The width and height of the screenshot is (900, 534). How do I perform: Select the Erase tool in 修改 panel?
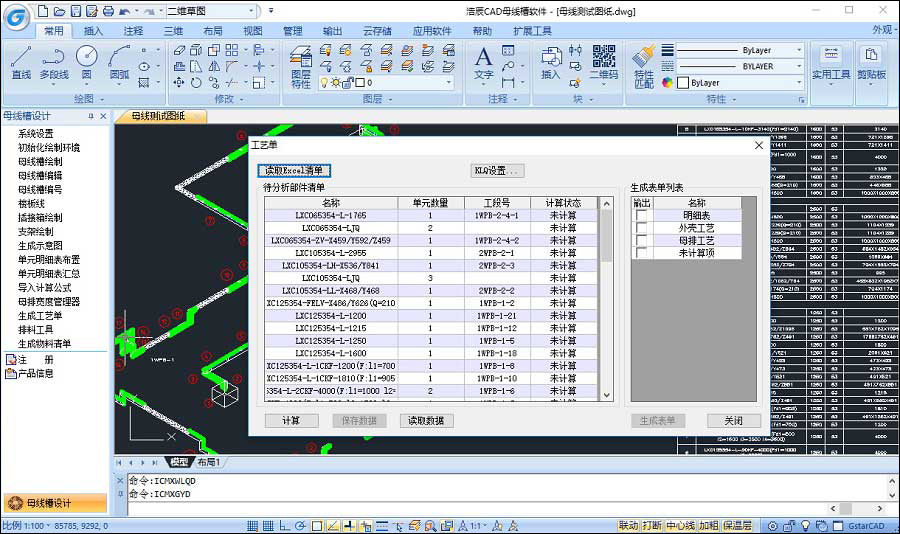pyautogui.click(x=179, y=50)
